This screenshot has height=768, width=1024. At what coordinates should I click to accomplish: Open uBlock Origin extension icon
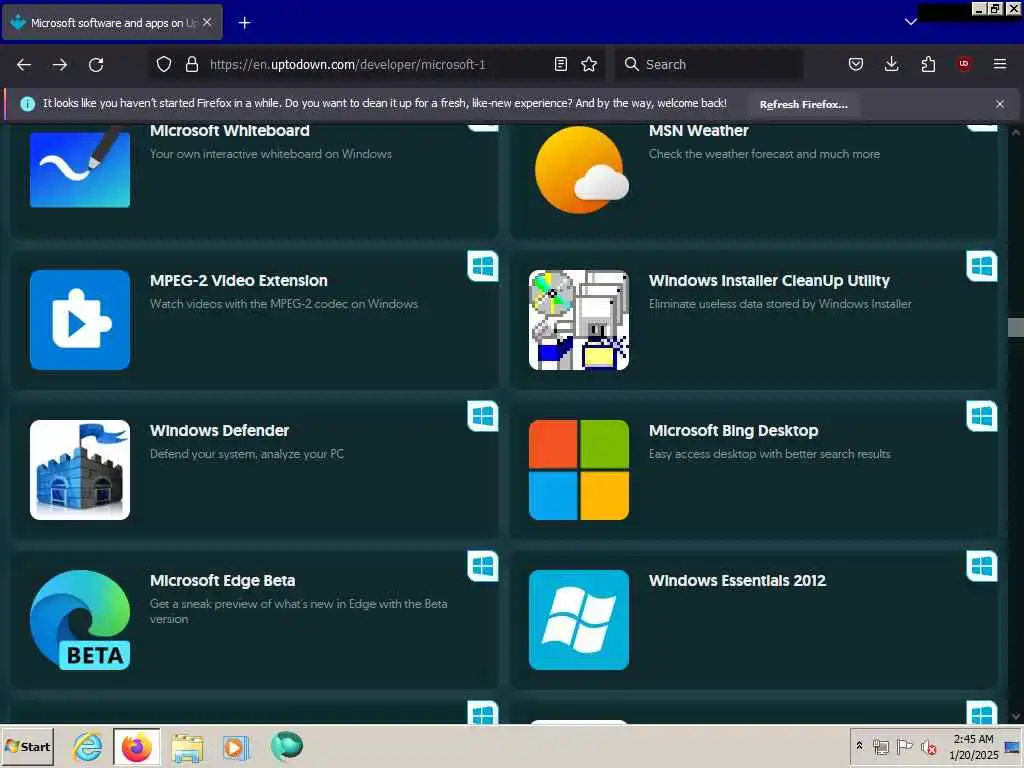click(x=964, y=64)
